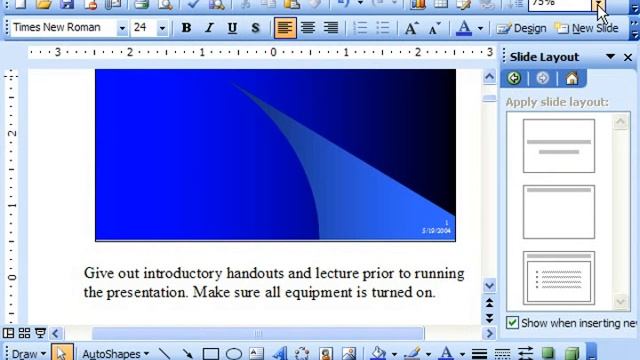Apply the Title Only layout thumbnail
Image resolution: width=640 pixels, height=360 pixels.
coord(559,212)
